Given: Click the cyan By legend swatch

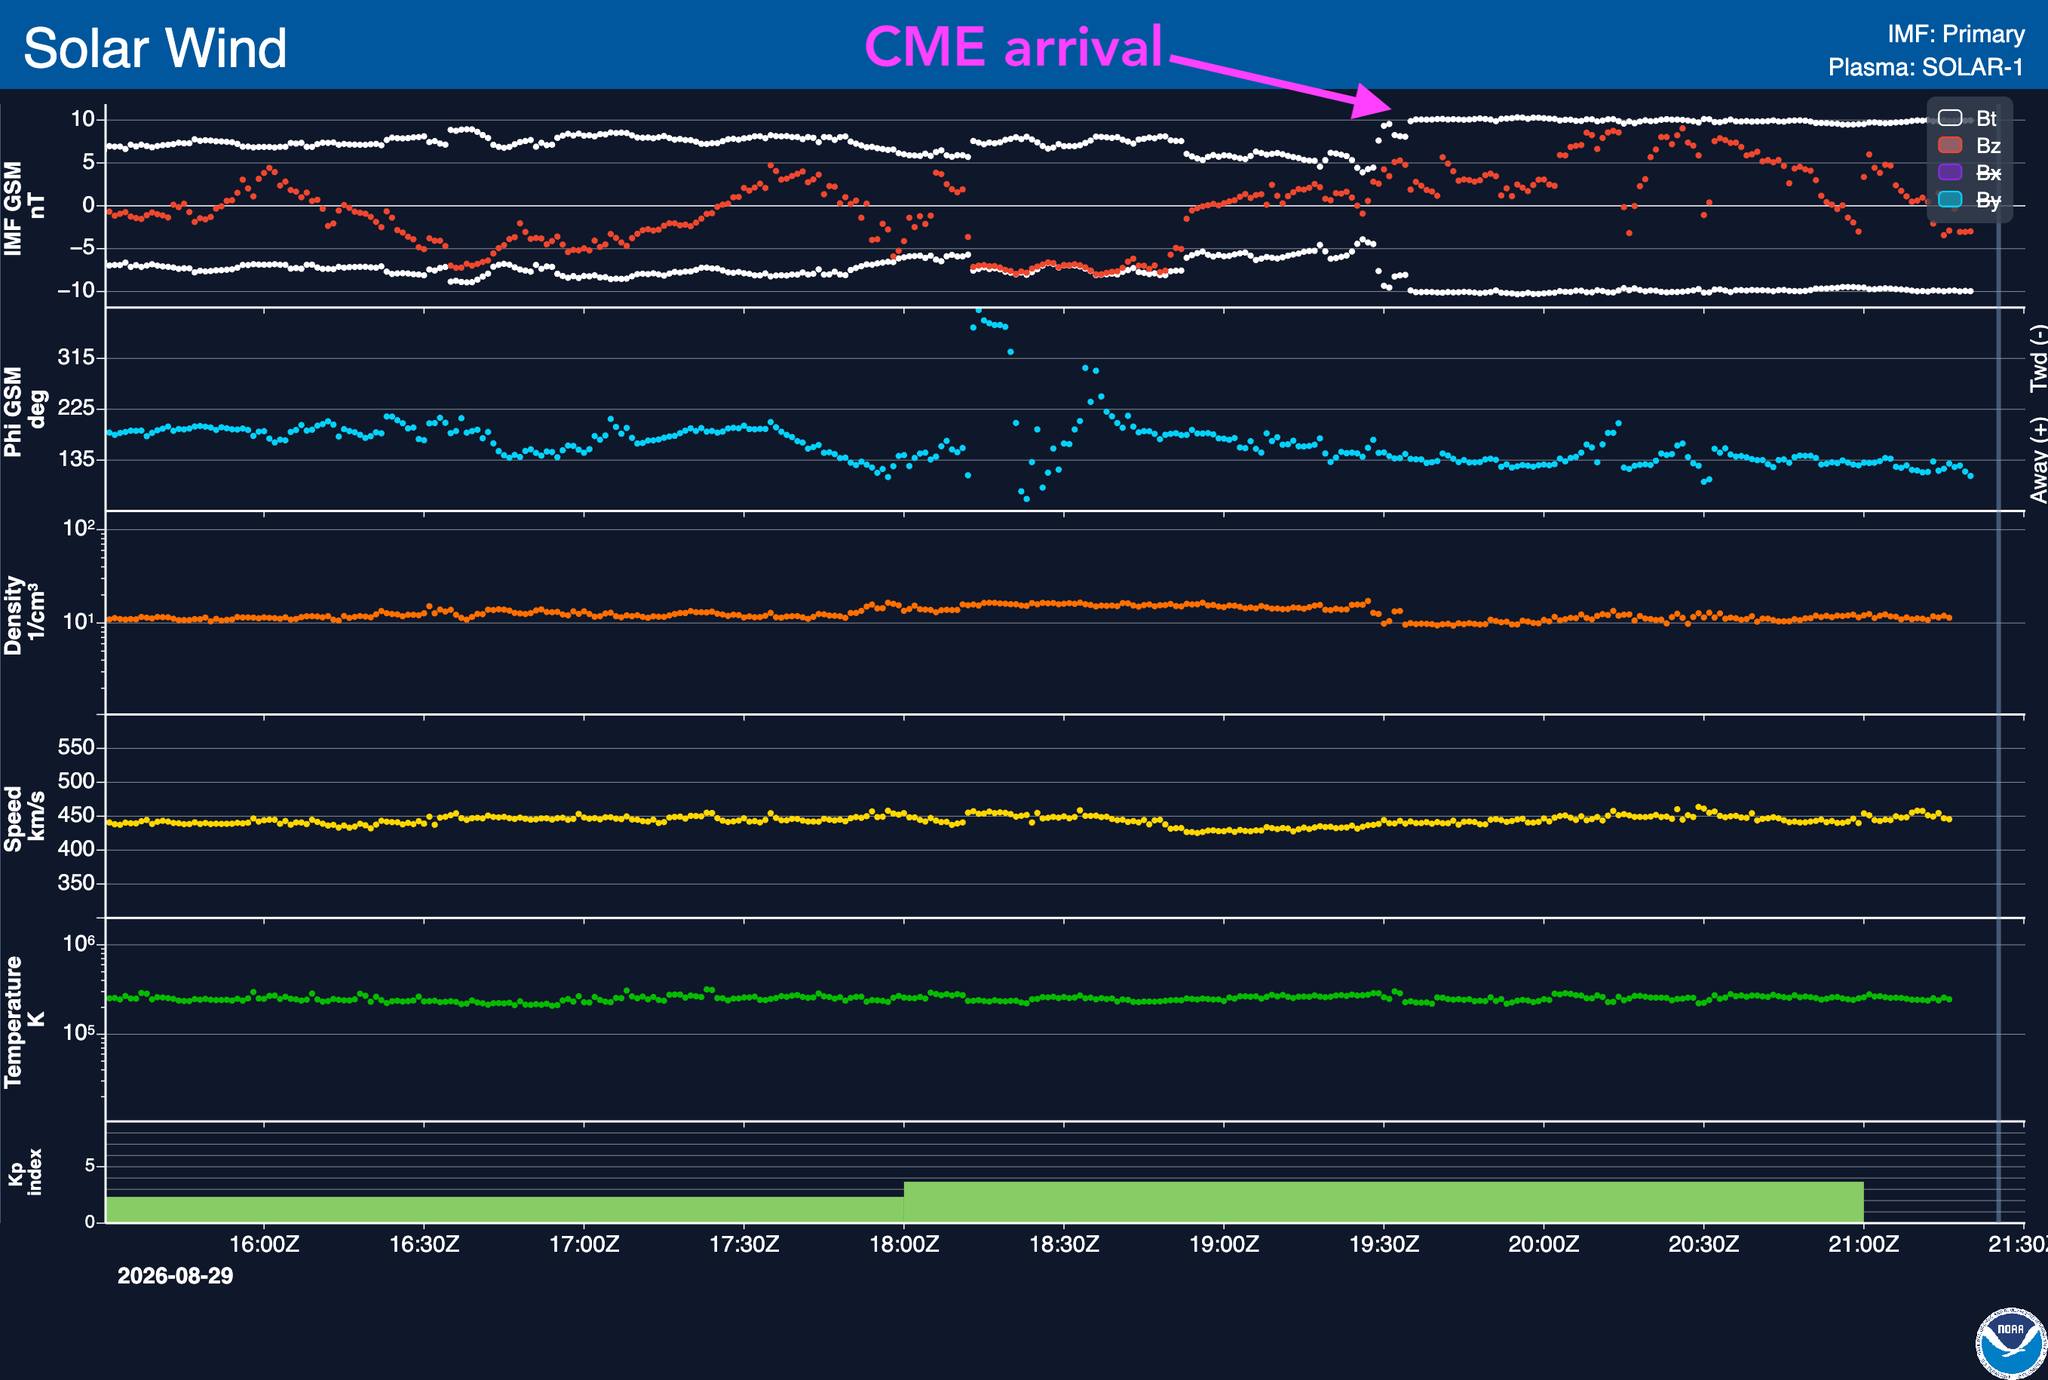Looking at the screenshot, I should point(1950,200).
